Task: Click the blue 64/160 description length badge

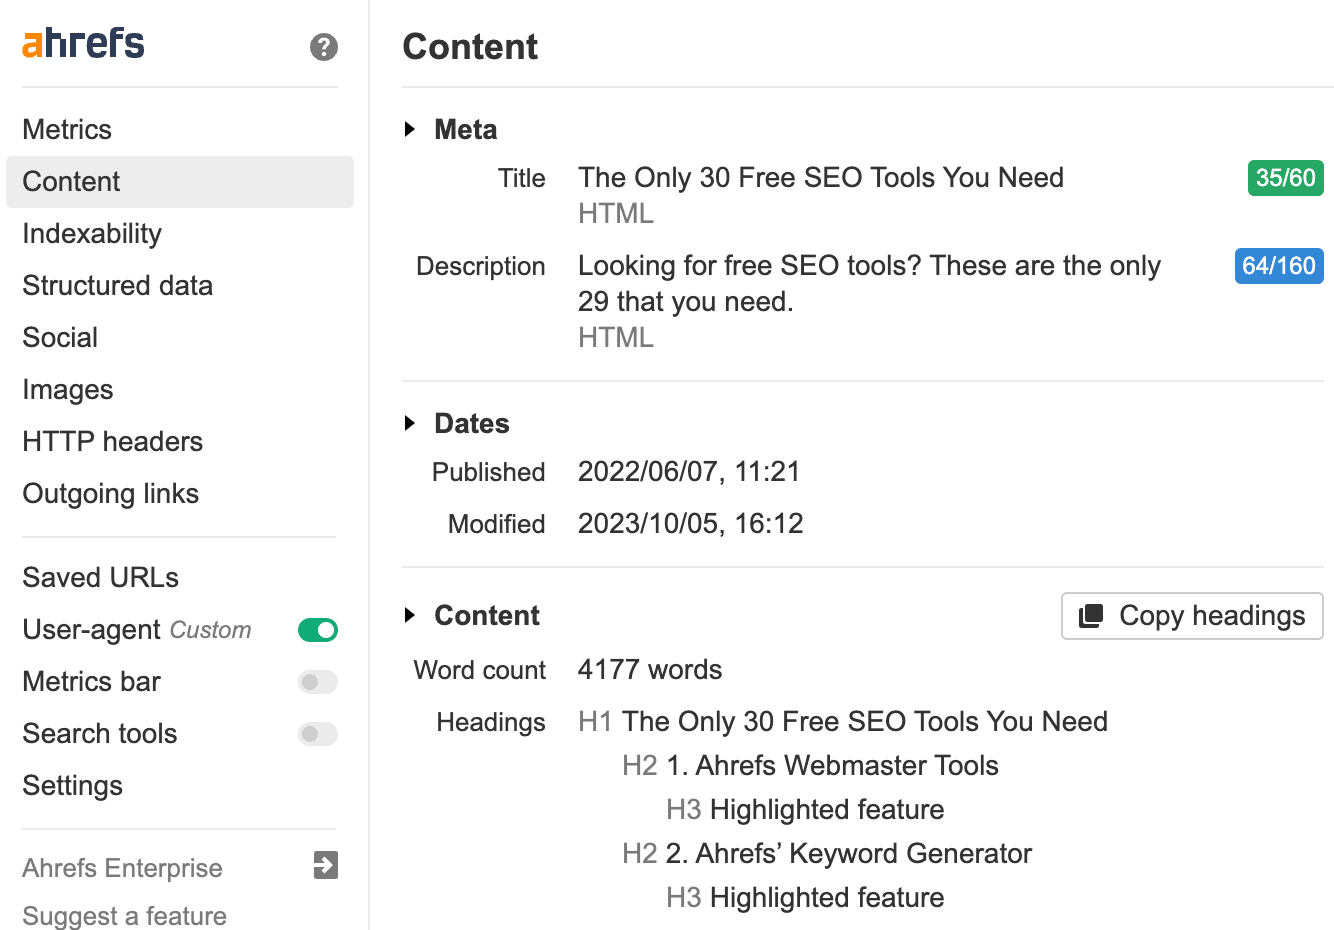Action: (1279, 265)
